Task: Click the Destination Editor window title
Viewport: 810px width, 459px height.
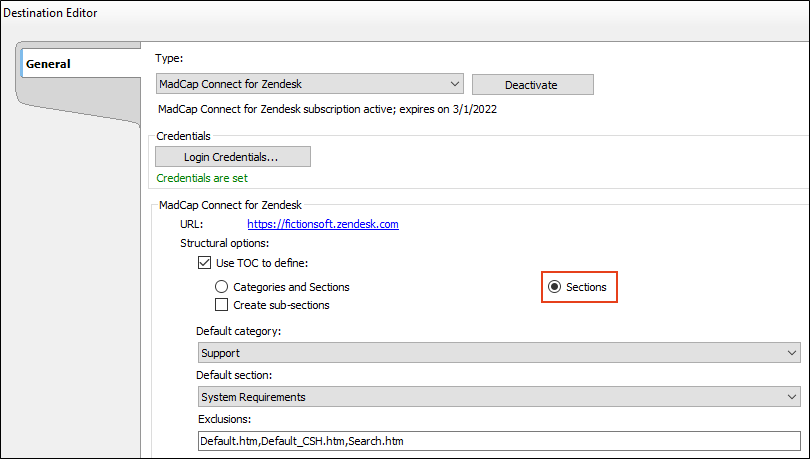Action: point(50,13)
